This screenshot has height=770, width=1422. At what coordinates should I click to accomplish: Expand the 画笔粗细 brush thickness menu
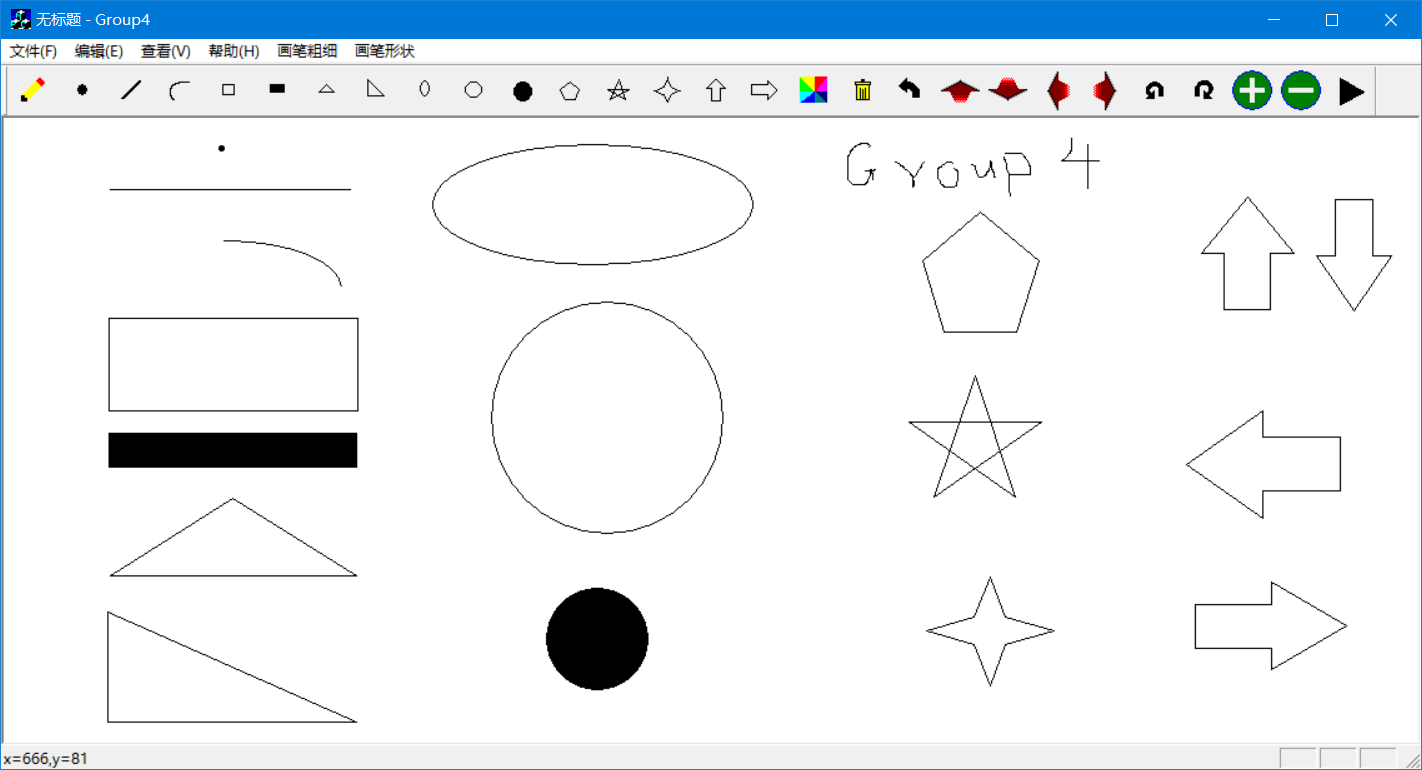point(307,51)
